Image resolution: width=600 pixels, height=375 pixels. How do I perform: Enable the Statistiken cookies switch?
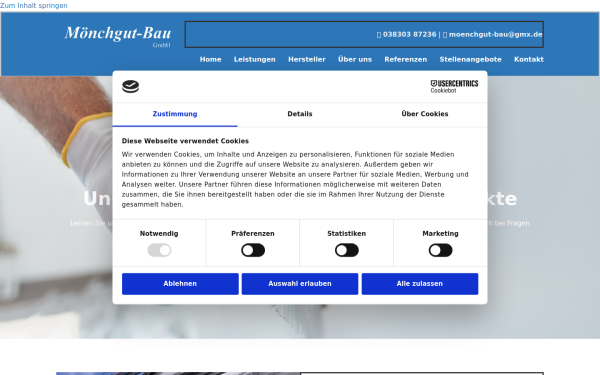point(347,251)
